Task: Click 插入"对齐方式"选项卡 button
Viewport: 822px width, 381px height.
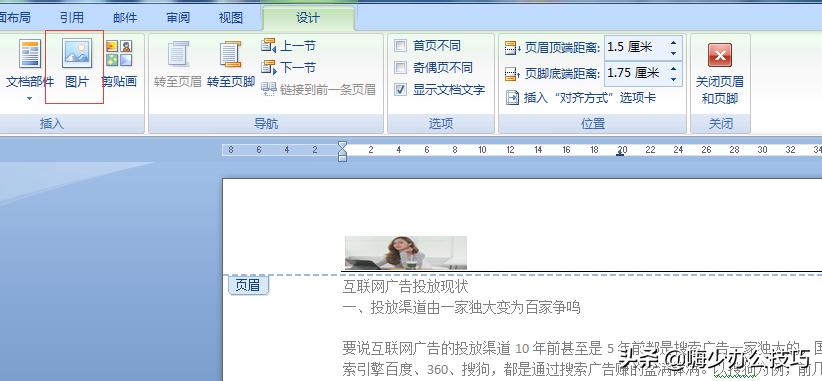Action: coord(580,97)
